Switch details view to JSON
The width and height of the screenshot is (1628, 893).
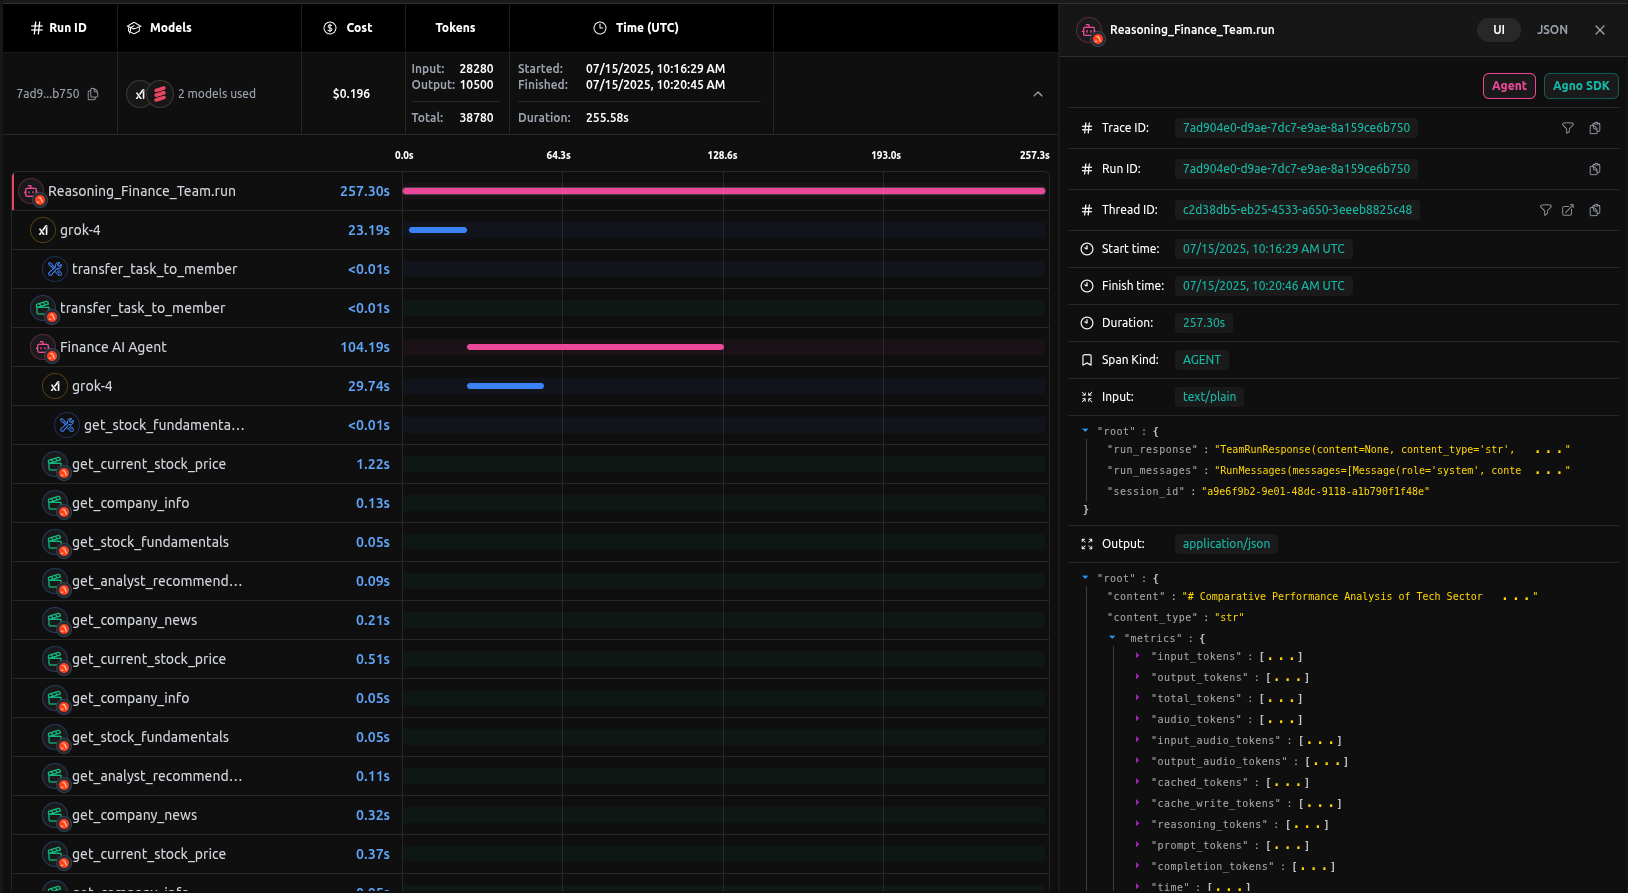[1552, 30]
